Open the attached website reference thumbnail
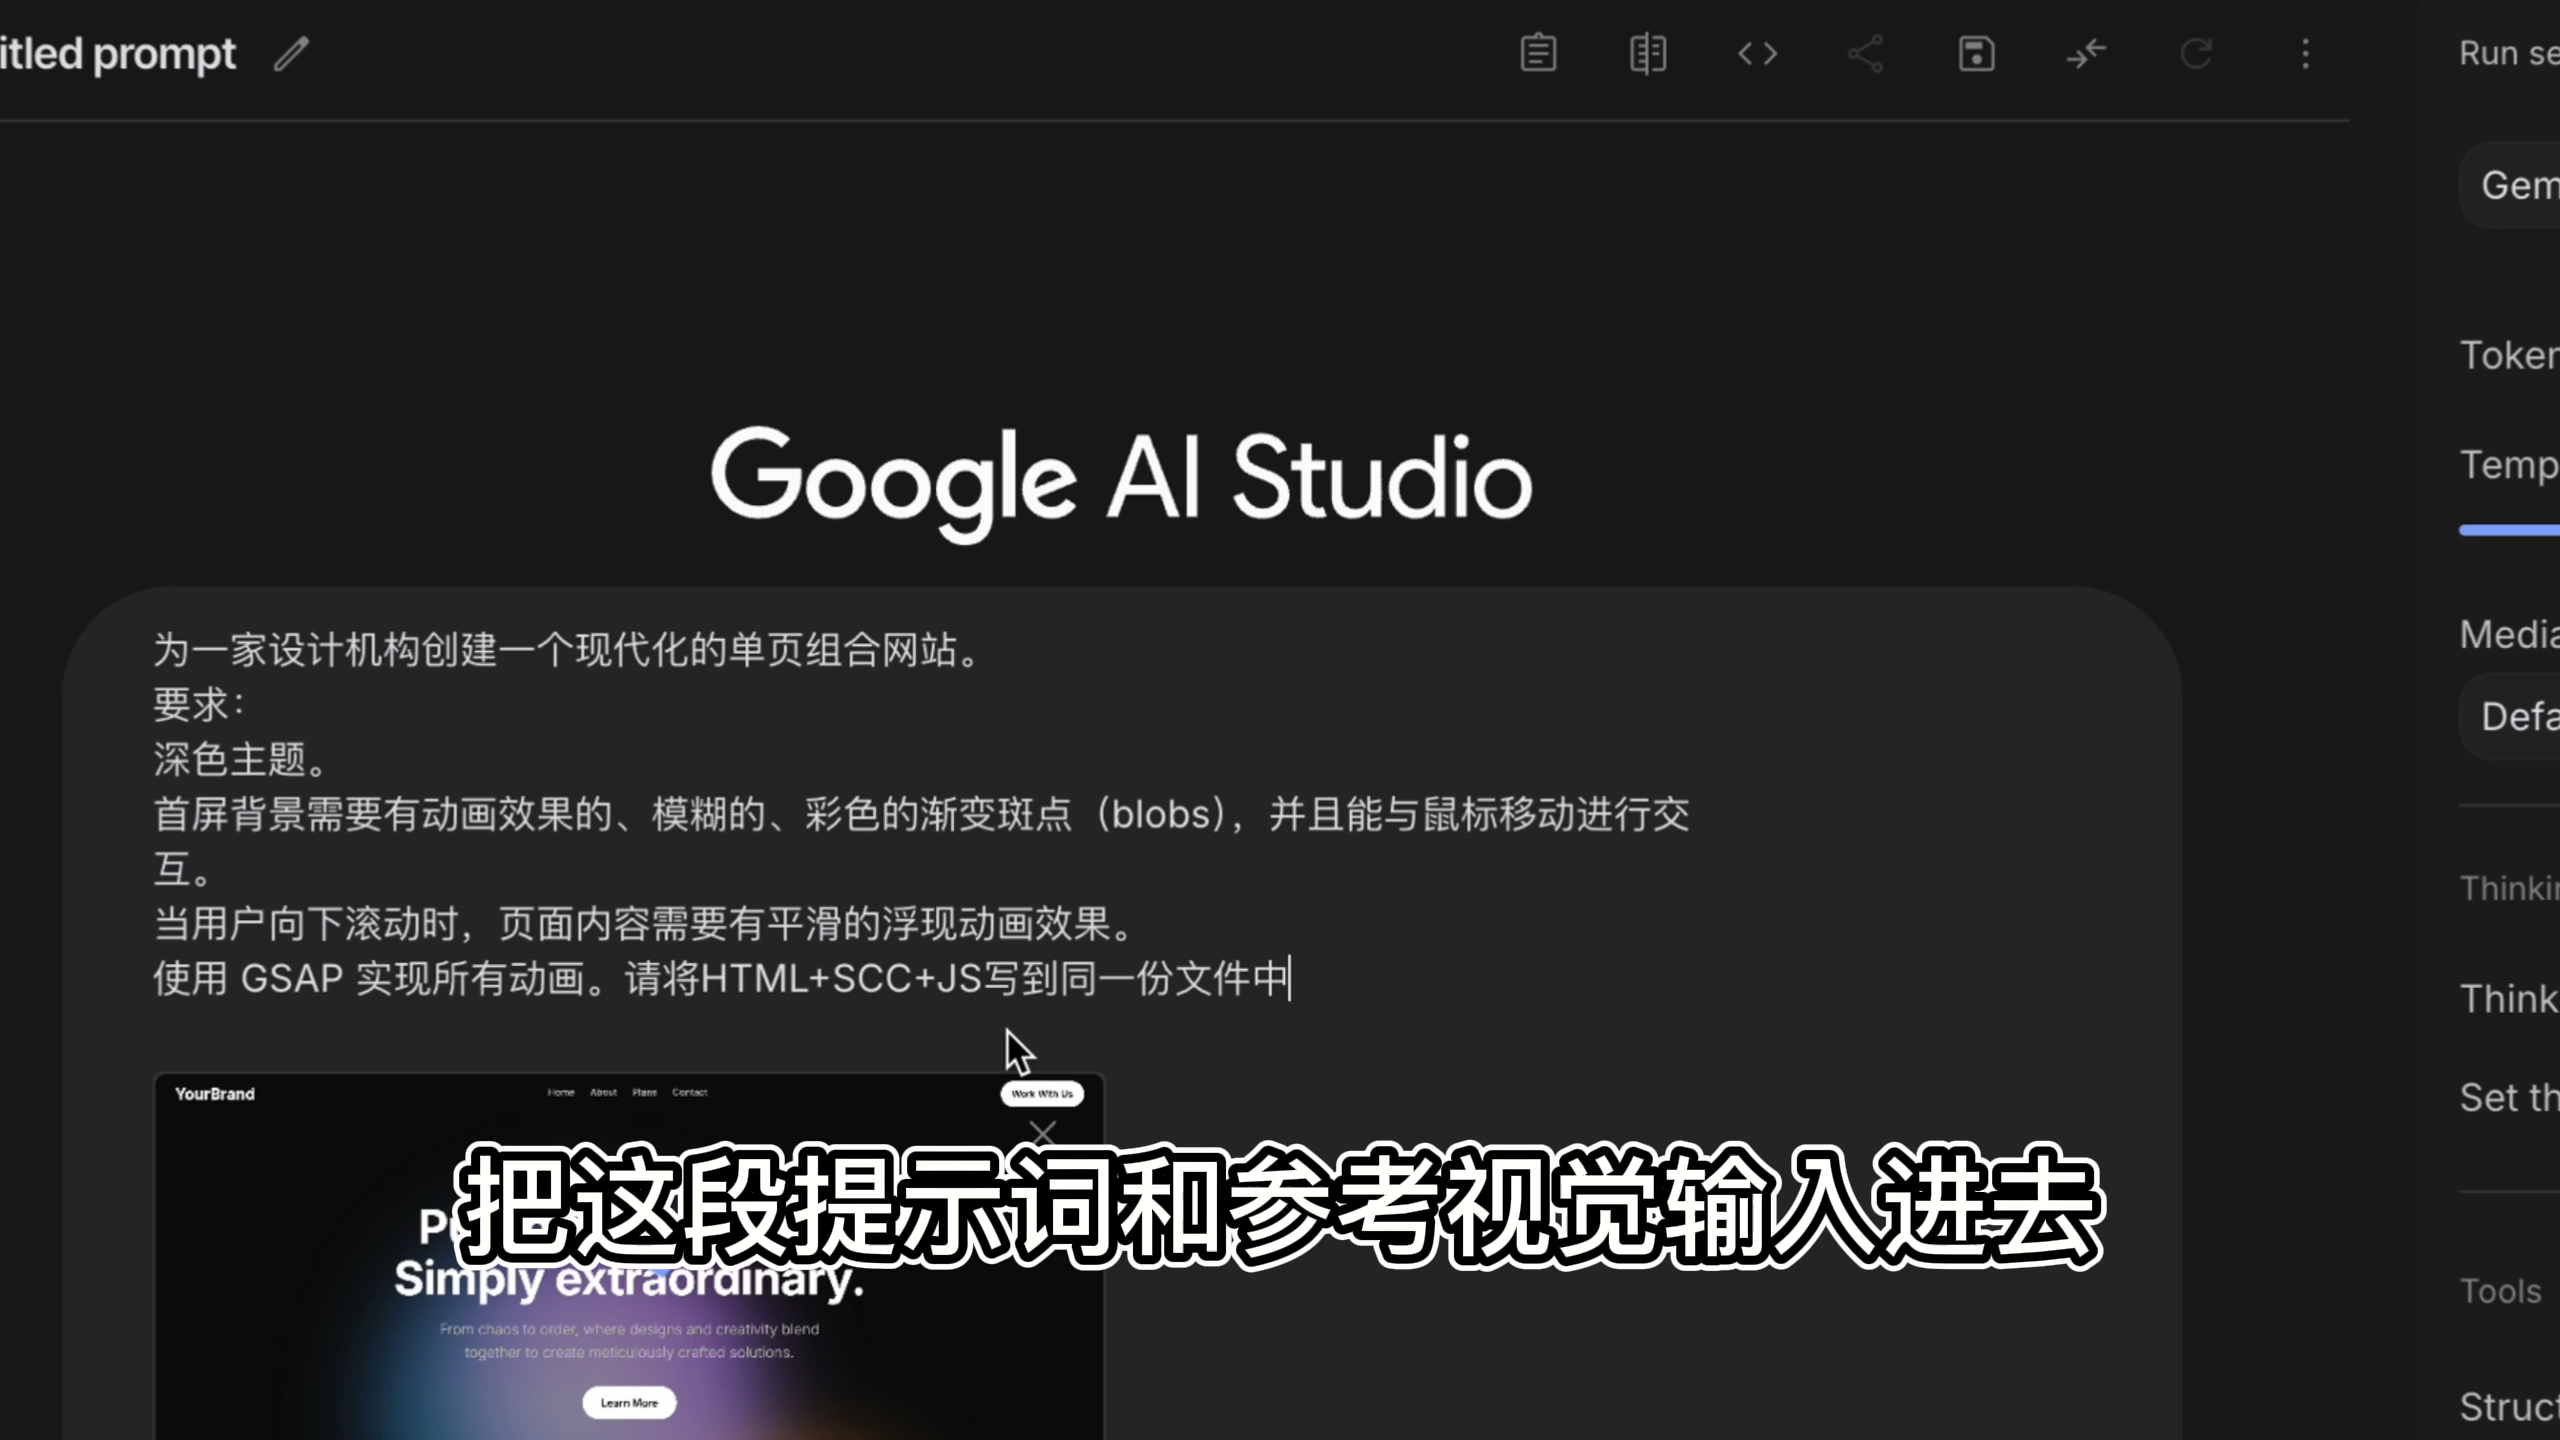2560x1440 pixels. click(629, 1256)
